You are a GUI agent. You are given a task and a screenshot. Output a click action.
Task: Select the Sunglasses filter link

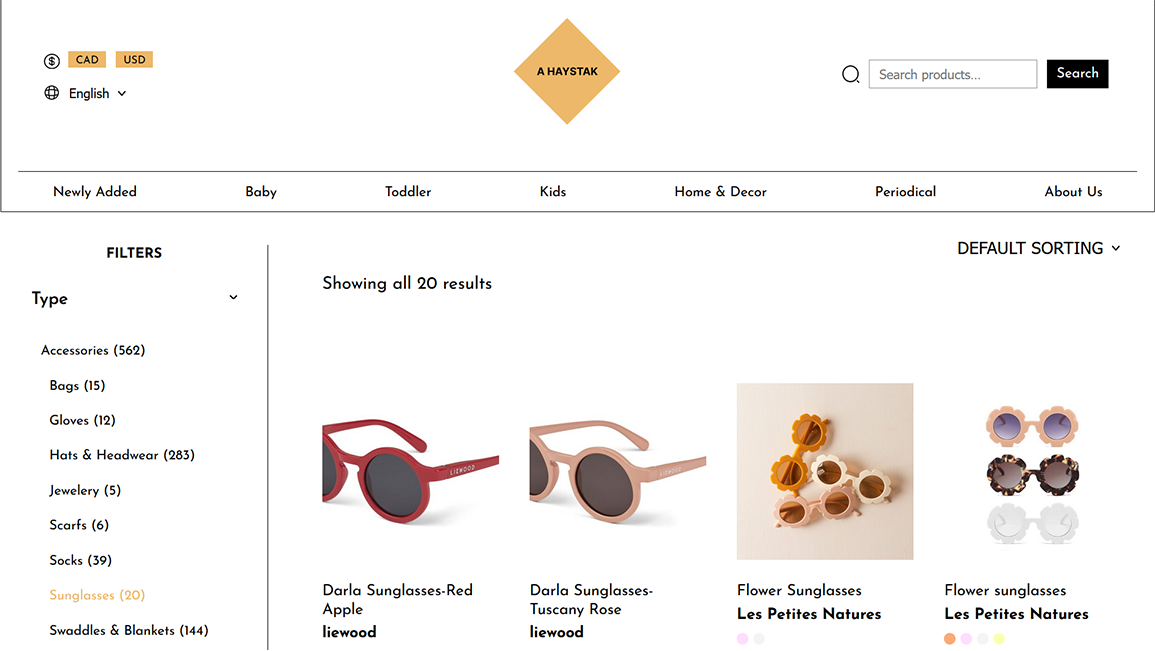97,595
